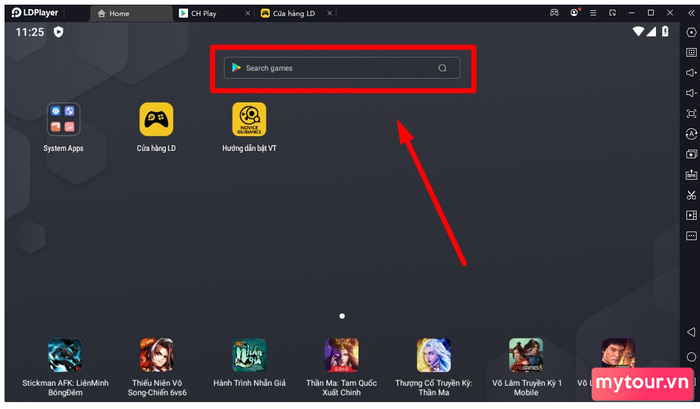
Task: Open LDPlayer settings hexagon icon in sidebar
Action: [691, 33]
